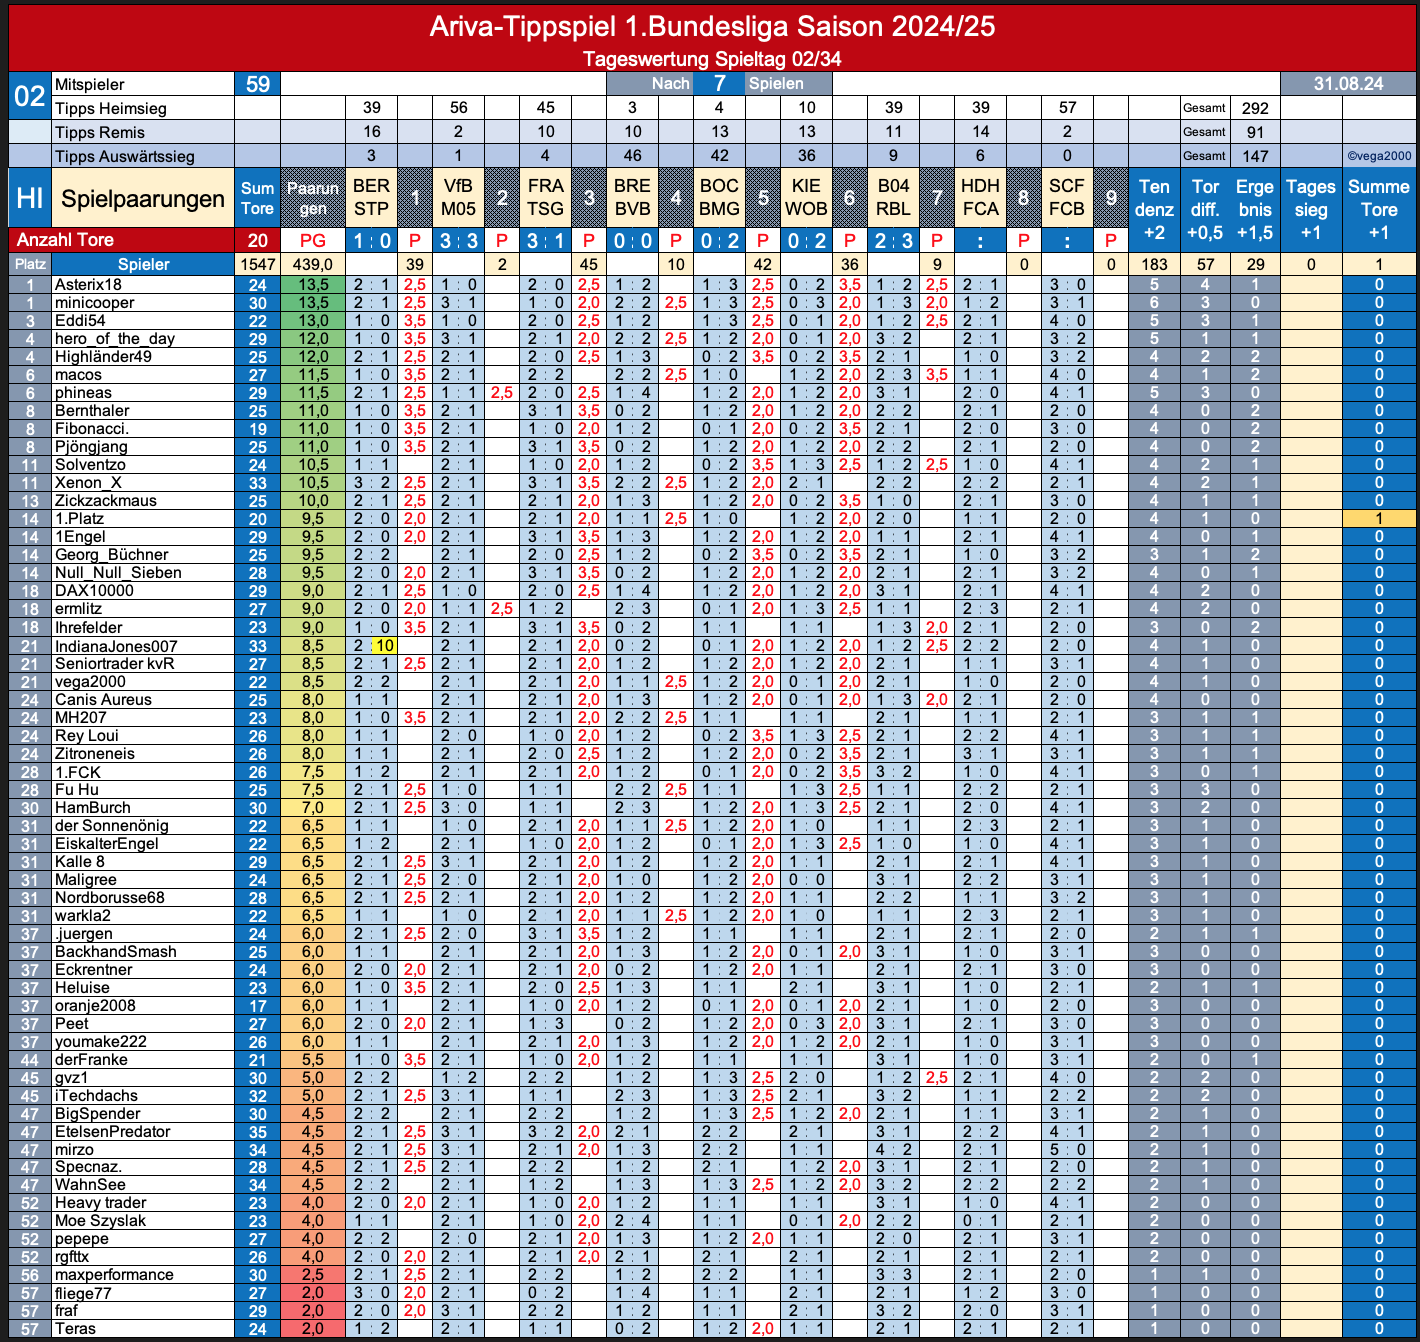This screenshot has width=1420, height=1342.
Task: Select player name Nordborusse68
Action: click(109, 898)
